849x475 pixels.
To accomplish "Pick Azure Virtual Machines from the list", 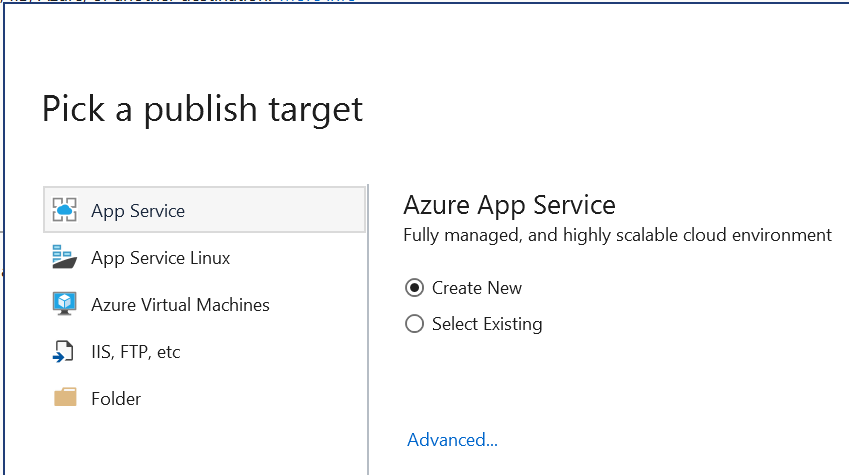I will click(x=180, y=305).
